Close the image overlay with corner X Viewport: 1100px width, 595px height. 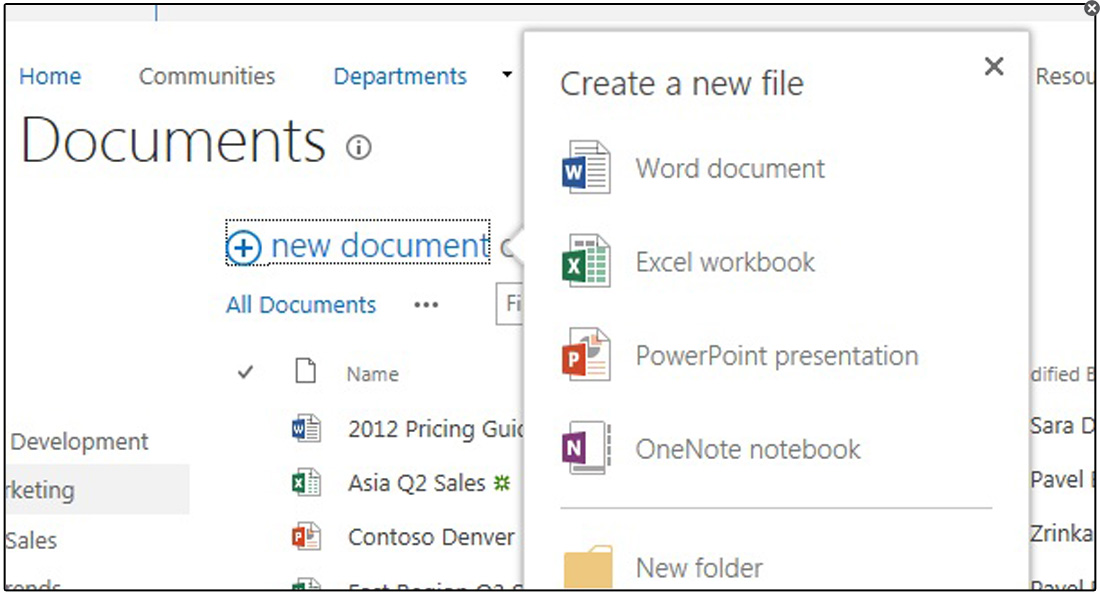[1092, 9]
